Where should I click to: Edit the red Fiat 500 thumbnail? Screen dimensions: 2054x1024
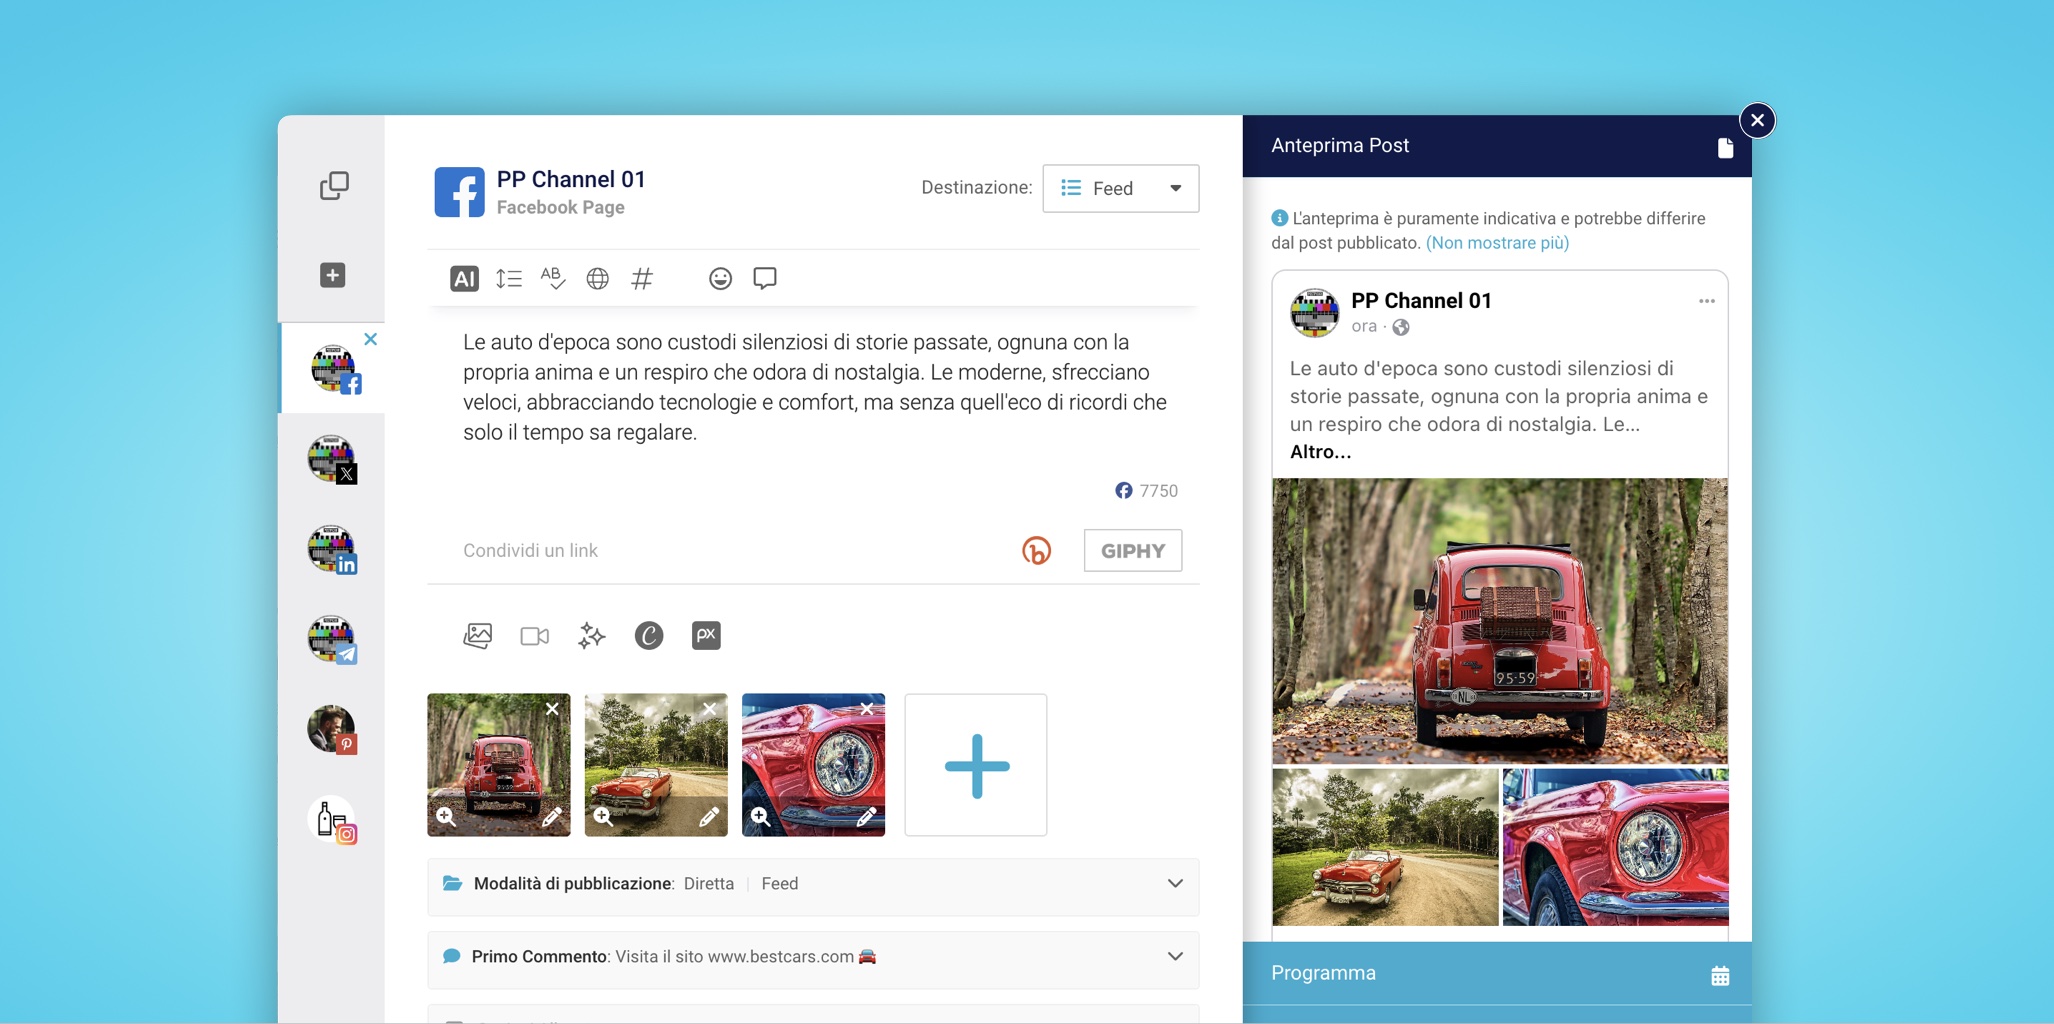(551, 817)
